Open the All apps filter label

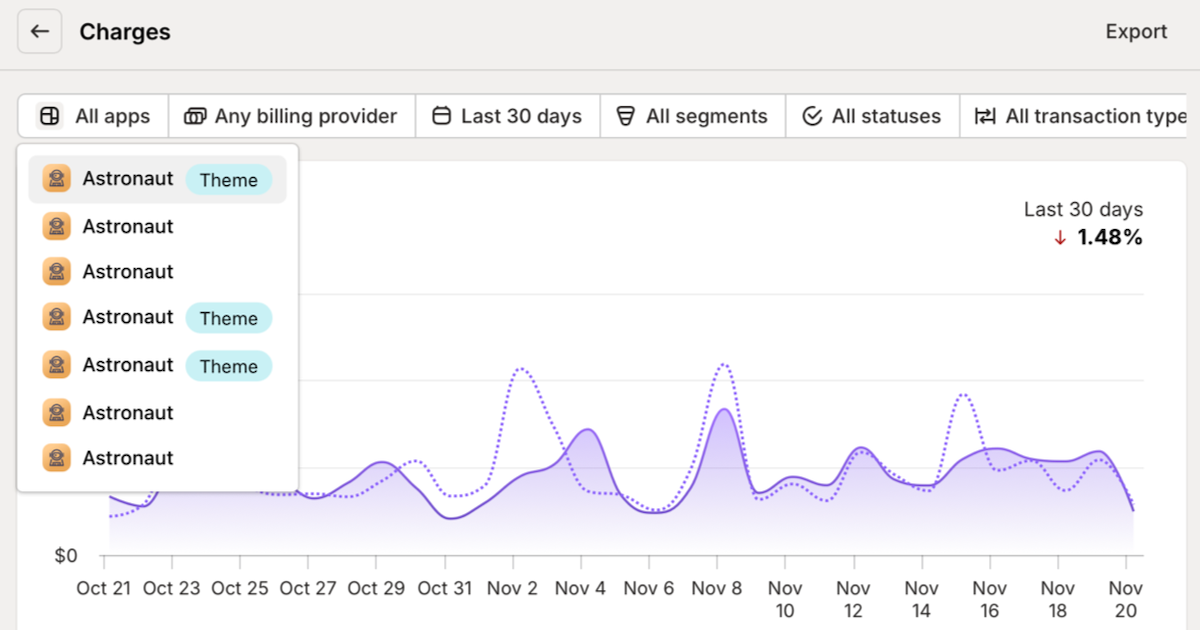click(112, 117)
